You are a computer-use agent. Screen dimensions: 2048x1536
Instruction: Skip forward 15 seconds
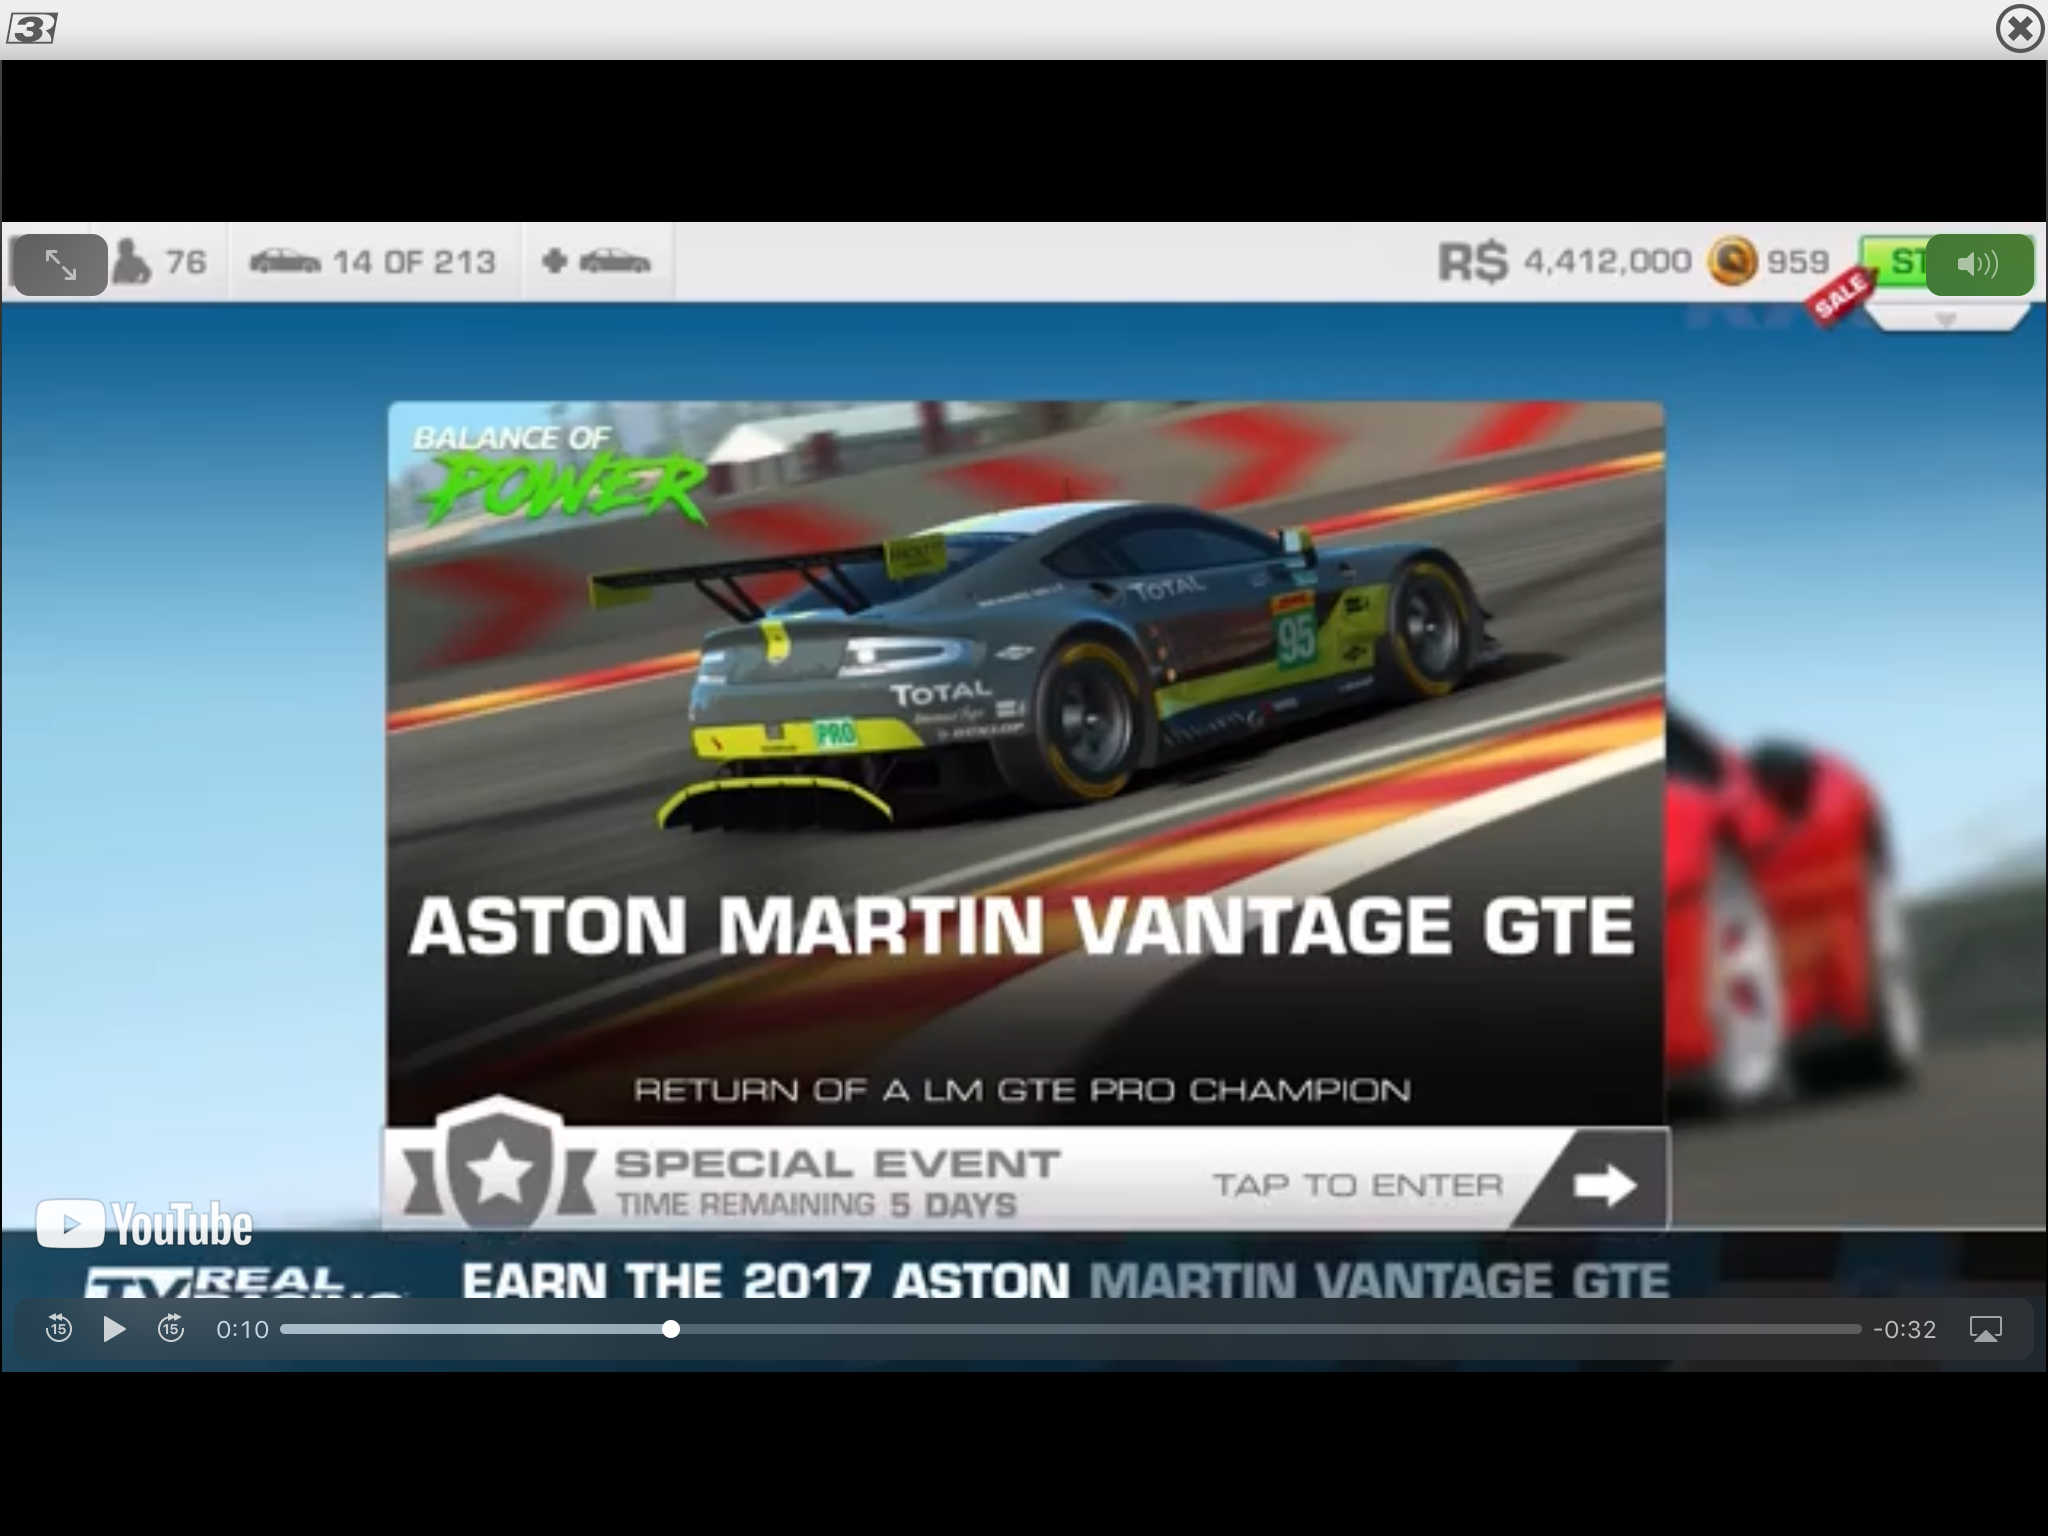pos(171,1329)
